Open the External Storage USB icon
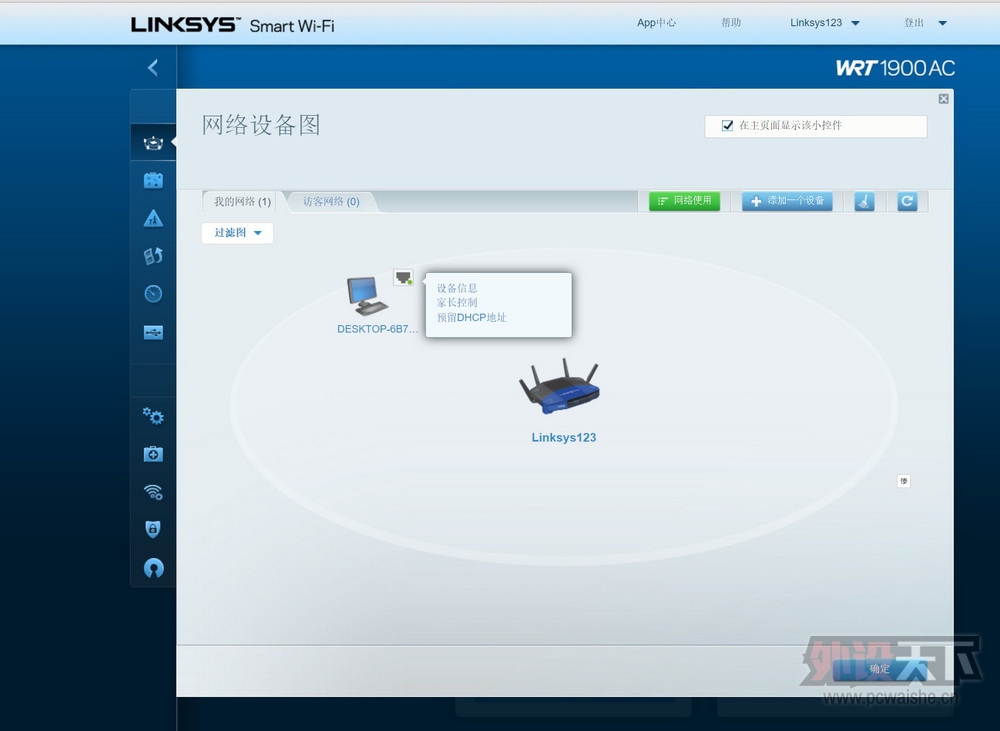 click(153, 332)
